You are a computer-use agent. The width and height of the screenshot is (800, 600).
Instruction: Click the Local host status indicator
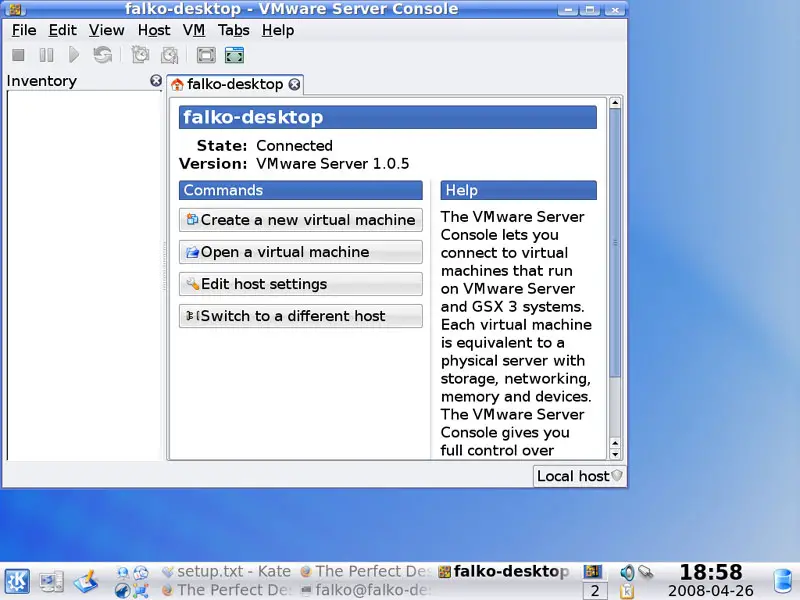[x=580, y=476]
